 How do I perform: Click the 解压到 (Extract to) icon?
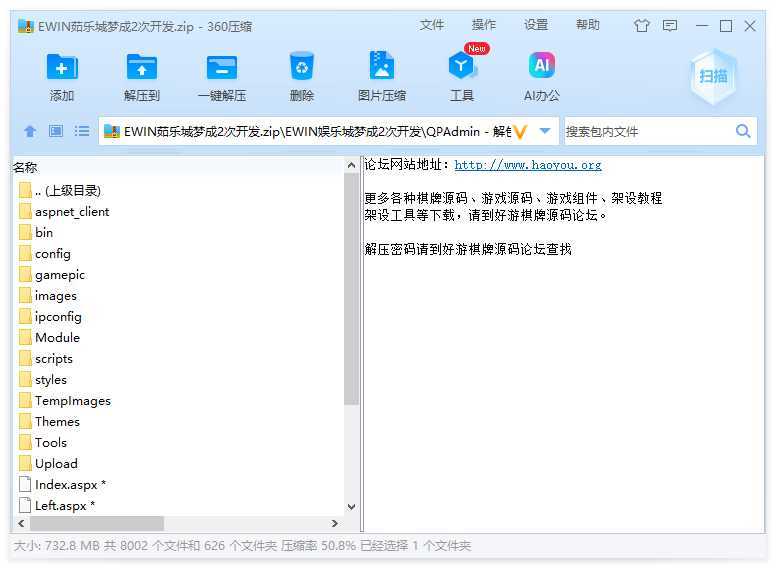[x=142, y=67]
